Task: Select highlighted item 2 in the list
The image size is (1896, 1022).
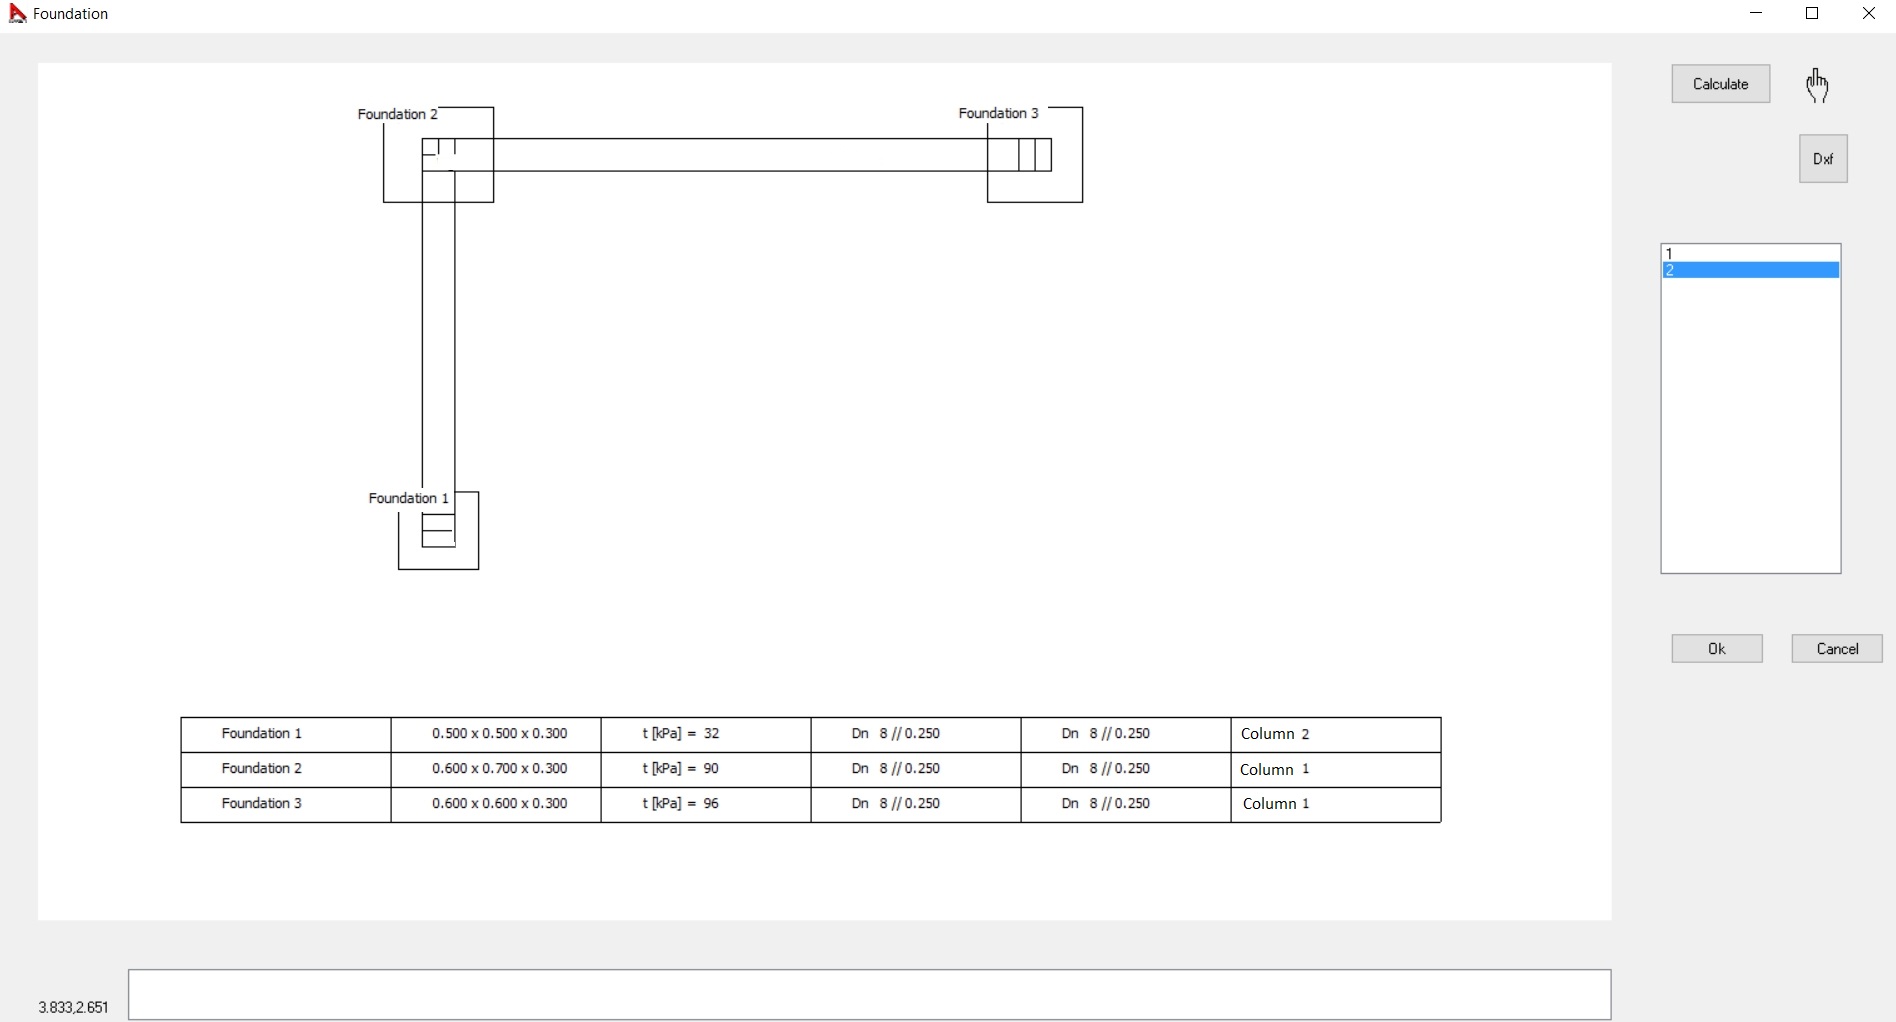Action: [x=1750, y=271]
